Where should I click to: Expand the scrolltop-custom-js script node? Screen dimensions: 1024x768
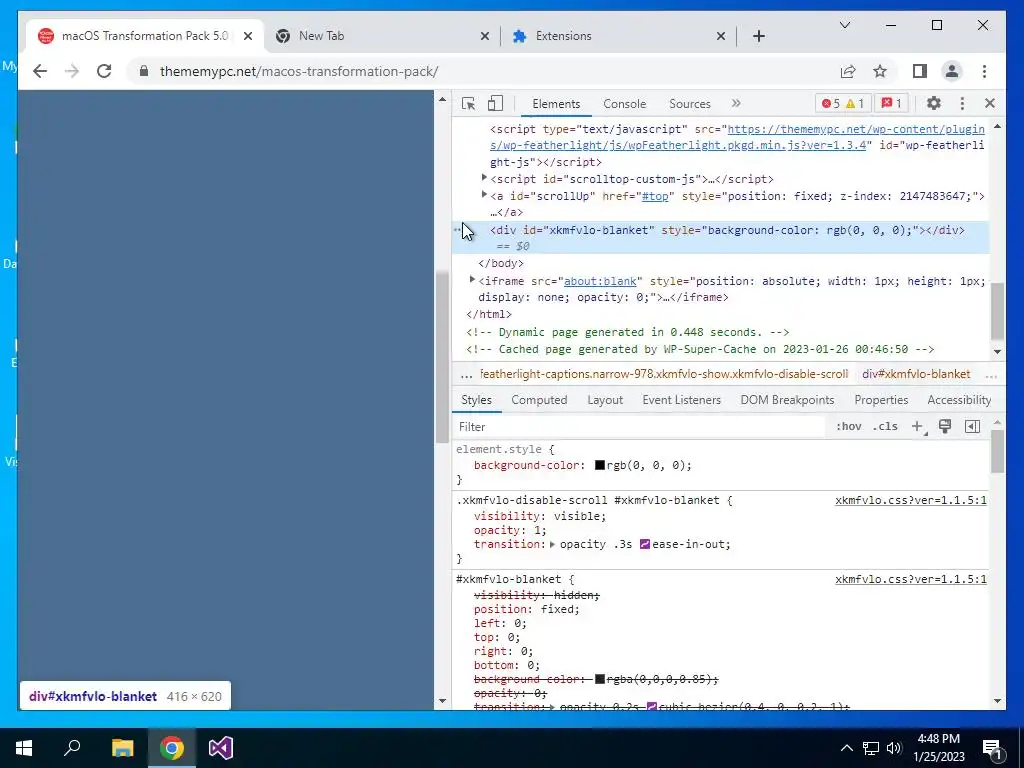pyautogui.click(x=484, y=178)
